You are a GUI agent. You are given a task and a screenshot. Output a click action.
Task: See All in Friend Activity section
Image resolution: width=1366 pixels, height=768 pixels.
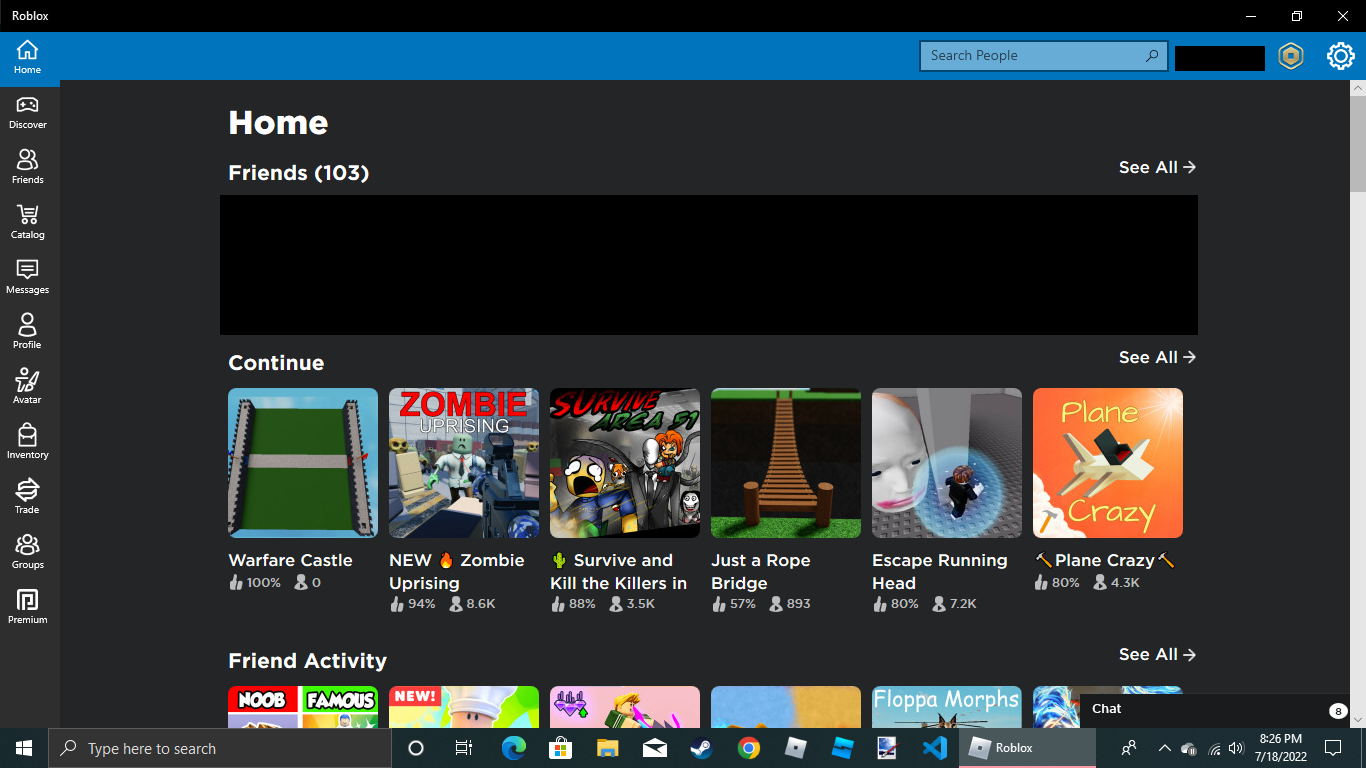coord(1157,654)
